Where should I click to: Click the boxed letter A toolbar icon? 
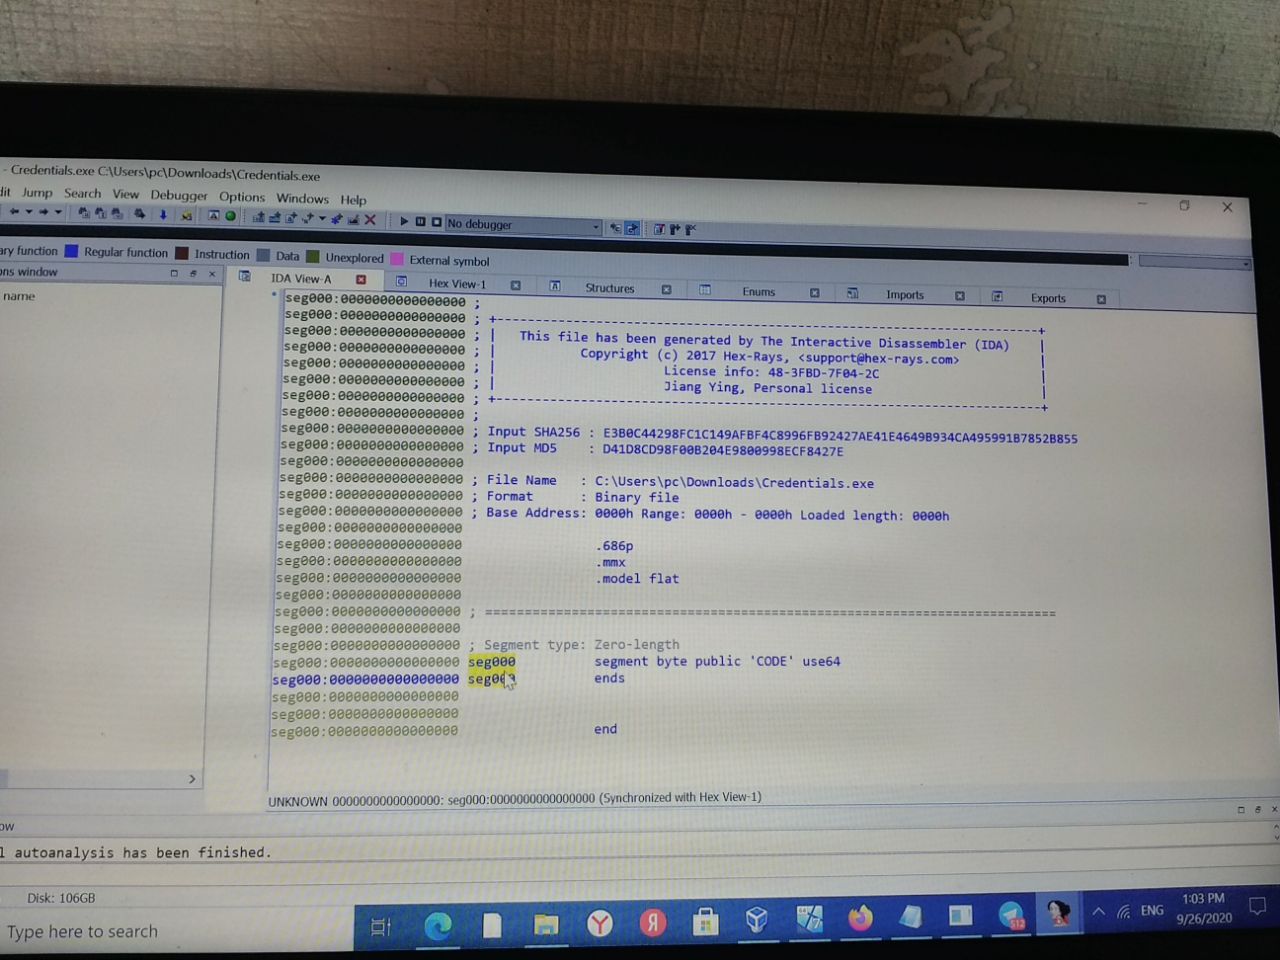tap(213, 215)
